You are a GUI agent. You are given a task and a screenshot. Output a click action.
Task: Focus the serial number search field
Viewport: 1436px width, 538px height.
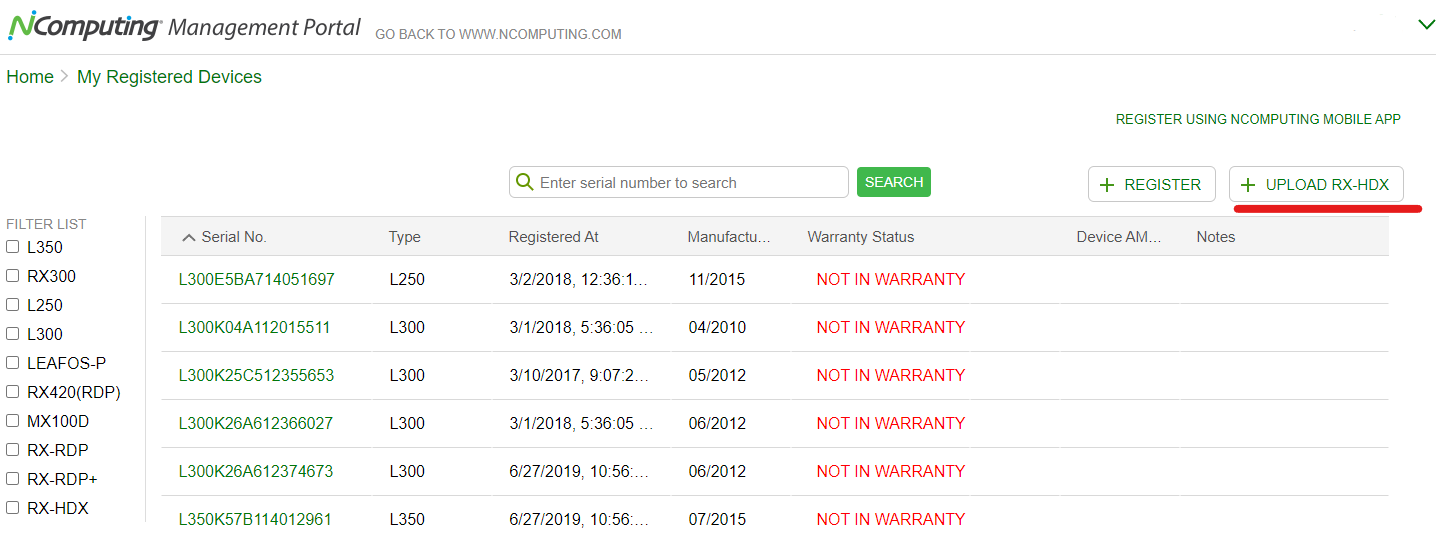tap(679, 182)
